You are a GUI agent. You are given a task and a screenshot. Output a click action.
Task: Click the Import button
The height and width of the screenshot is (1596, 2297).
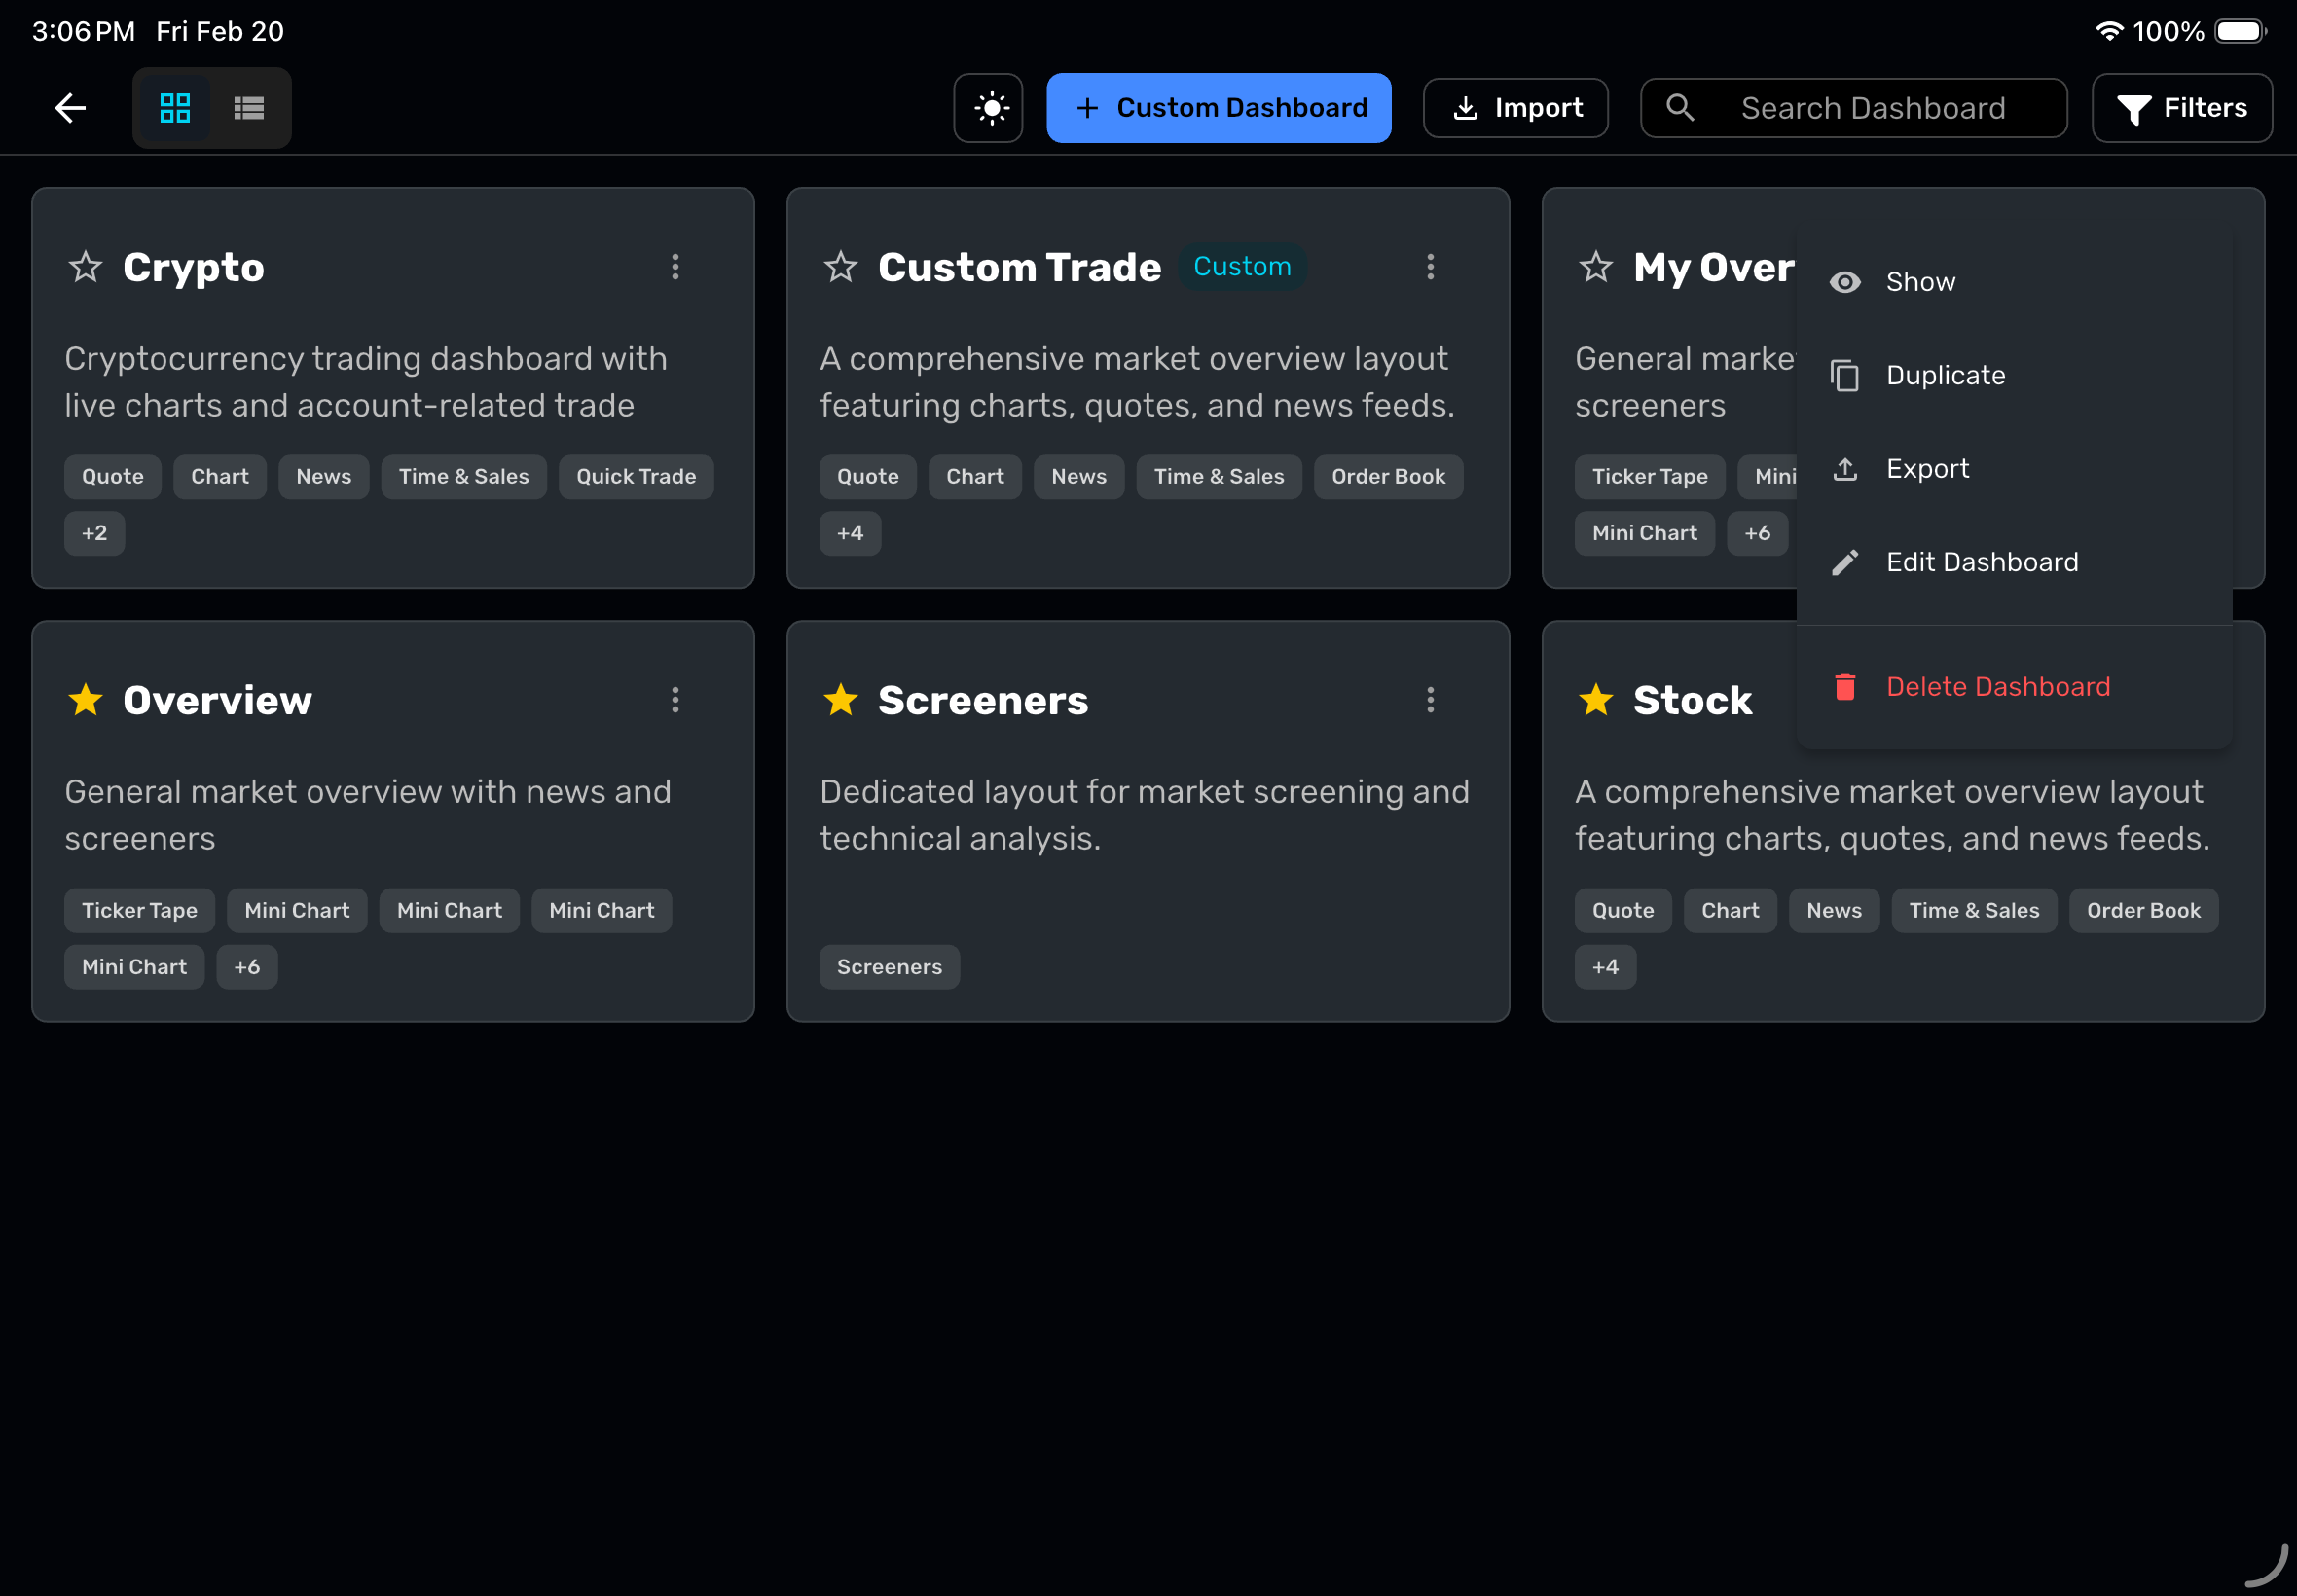click(x=1516, y=107)
